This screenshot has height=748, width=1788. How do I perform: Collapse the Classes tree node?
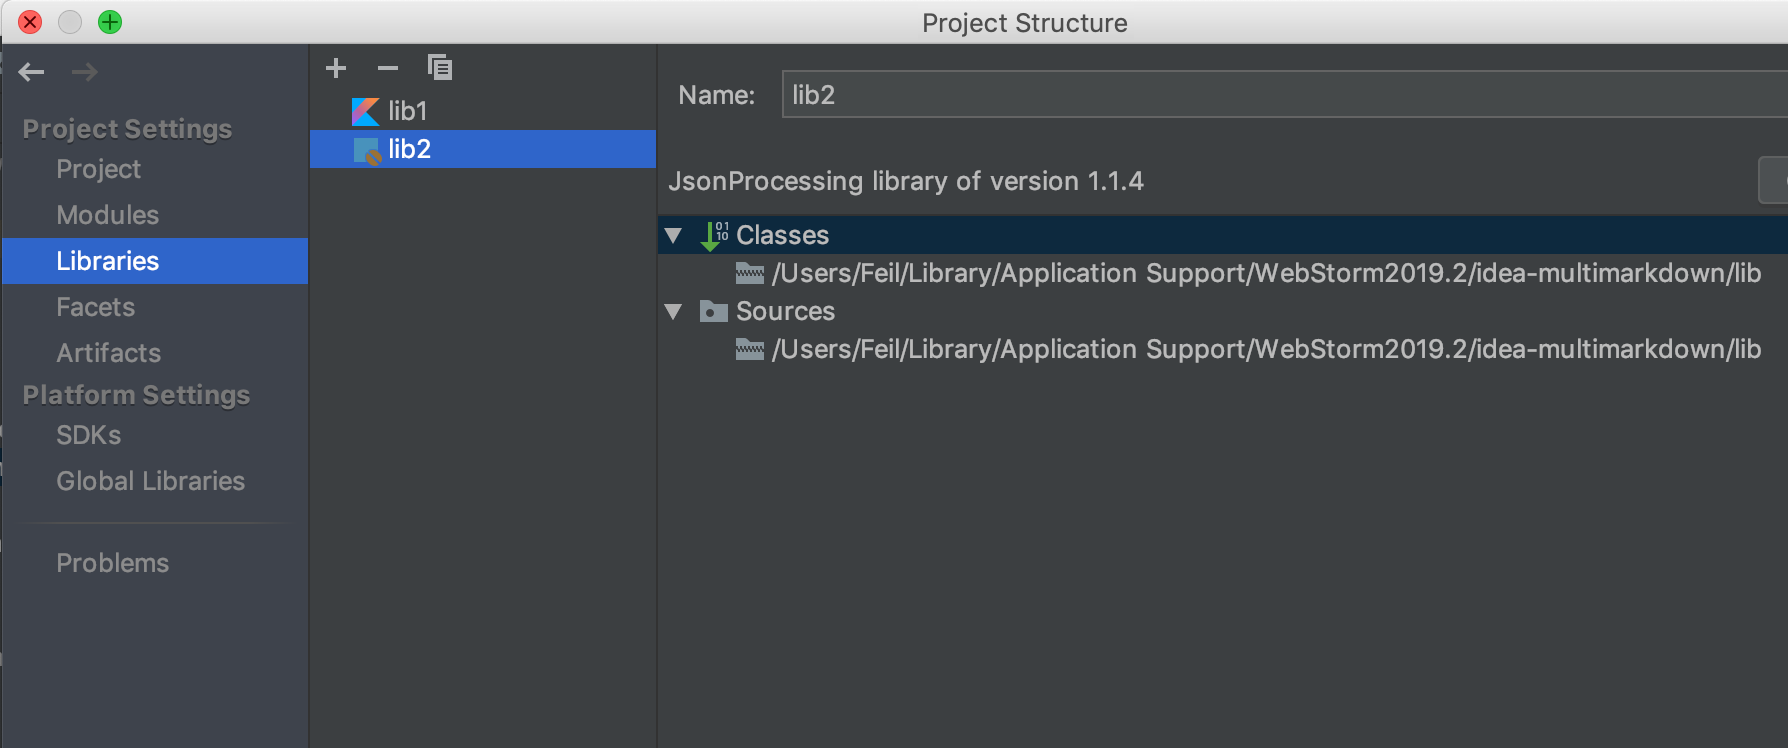674,236
